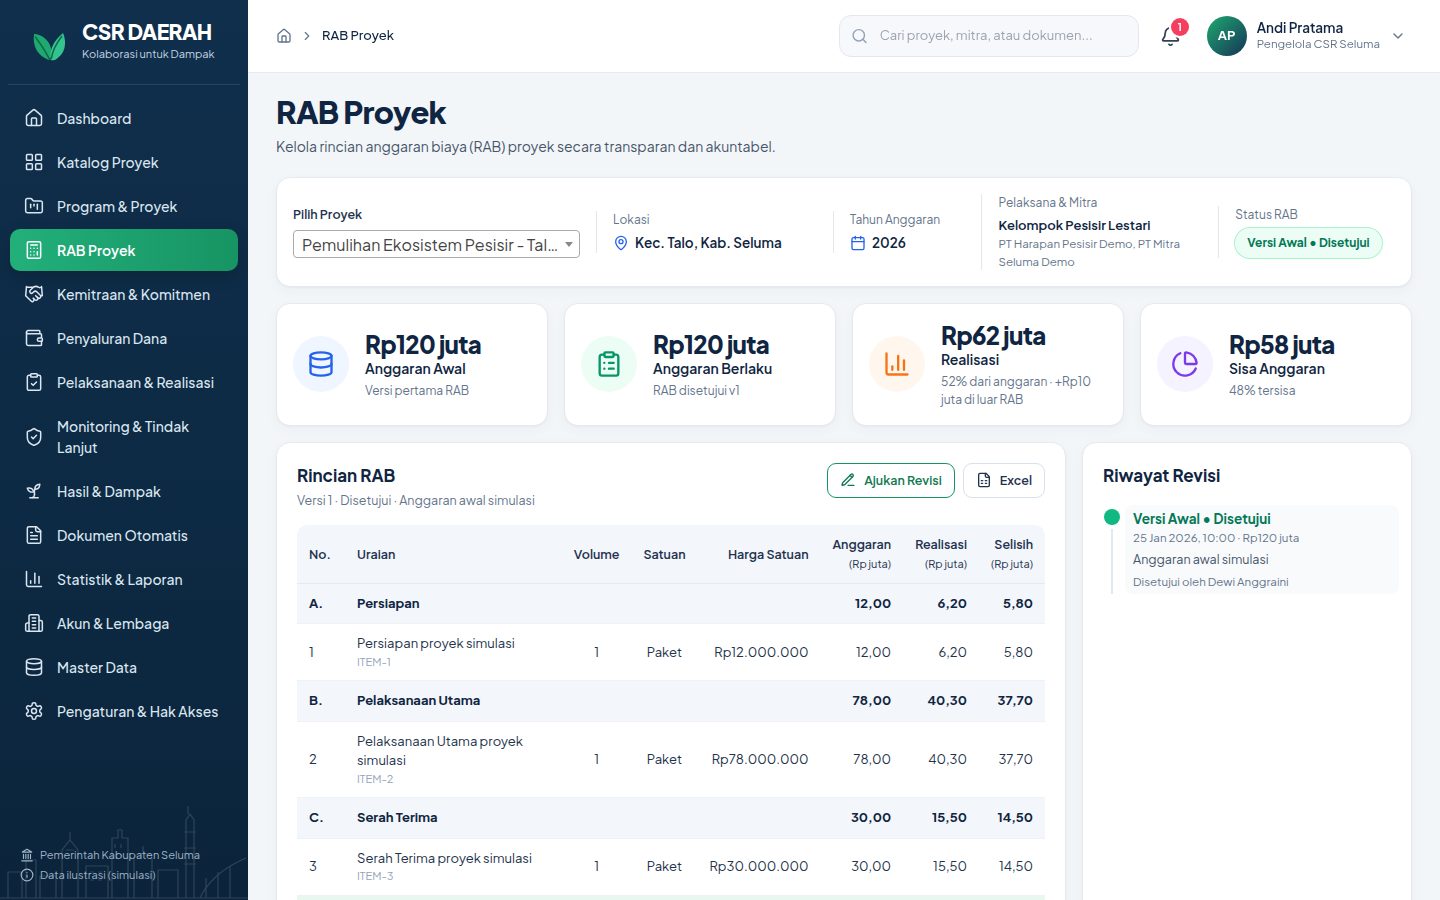The image size is (1440, 900).
Task: Click the Serah Terima proyek simulasi row
Action: click(671, 866)
